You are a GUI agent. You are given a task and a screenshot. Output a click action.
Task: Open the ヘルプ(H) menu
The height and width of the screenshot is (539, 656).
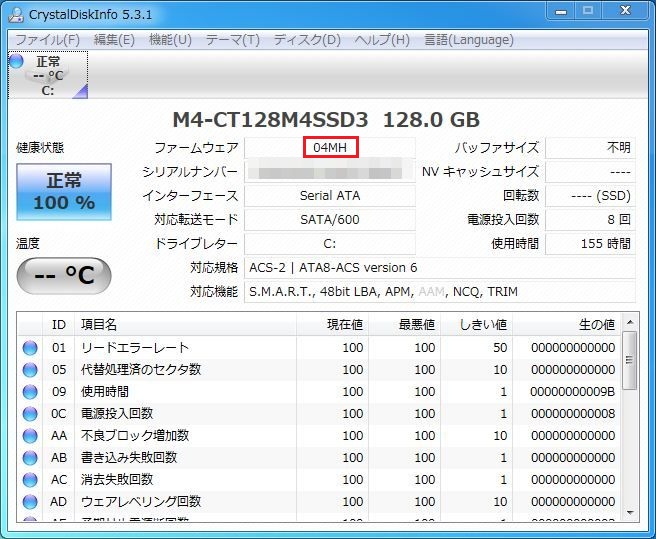[x=382, y=40]
